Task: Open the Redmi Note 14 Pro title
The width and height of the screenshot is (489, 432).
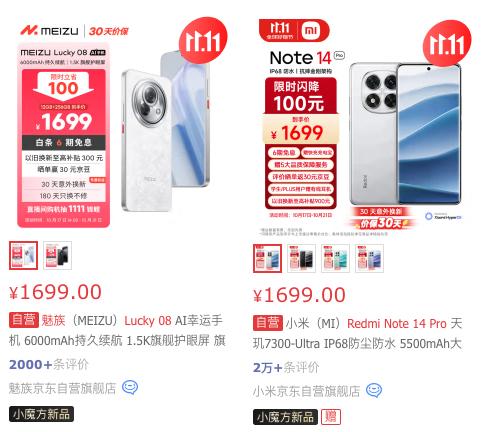Action: click(x=358, y=334)
